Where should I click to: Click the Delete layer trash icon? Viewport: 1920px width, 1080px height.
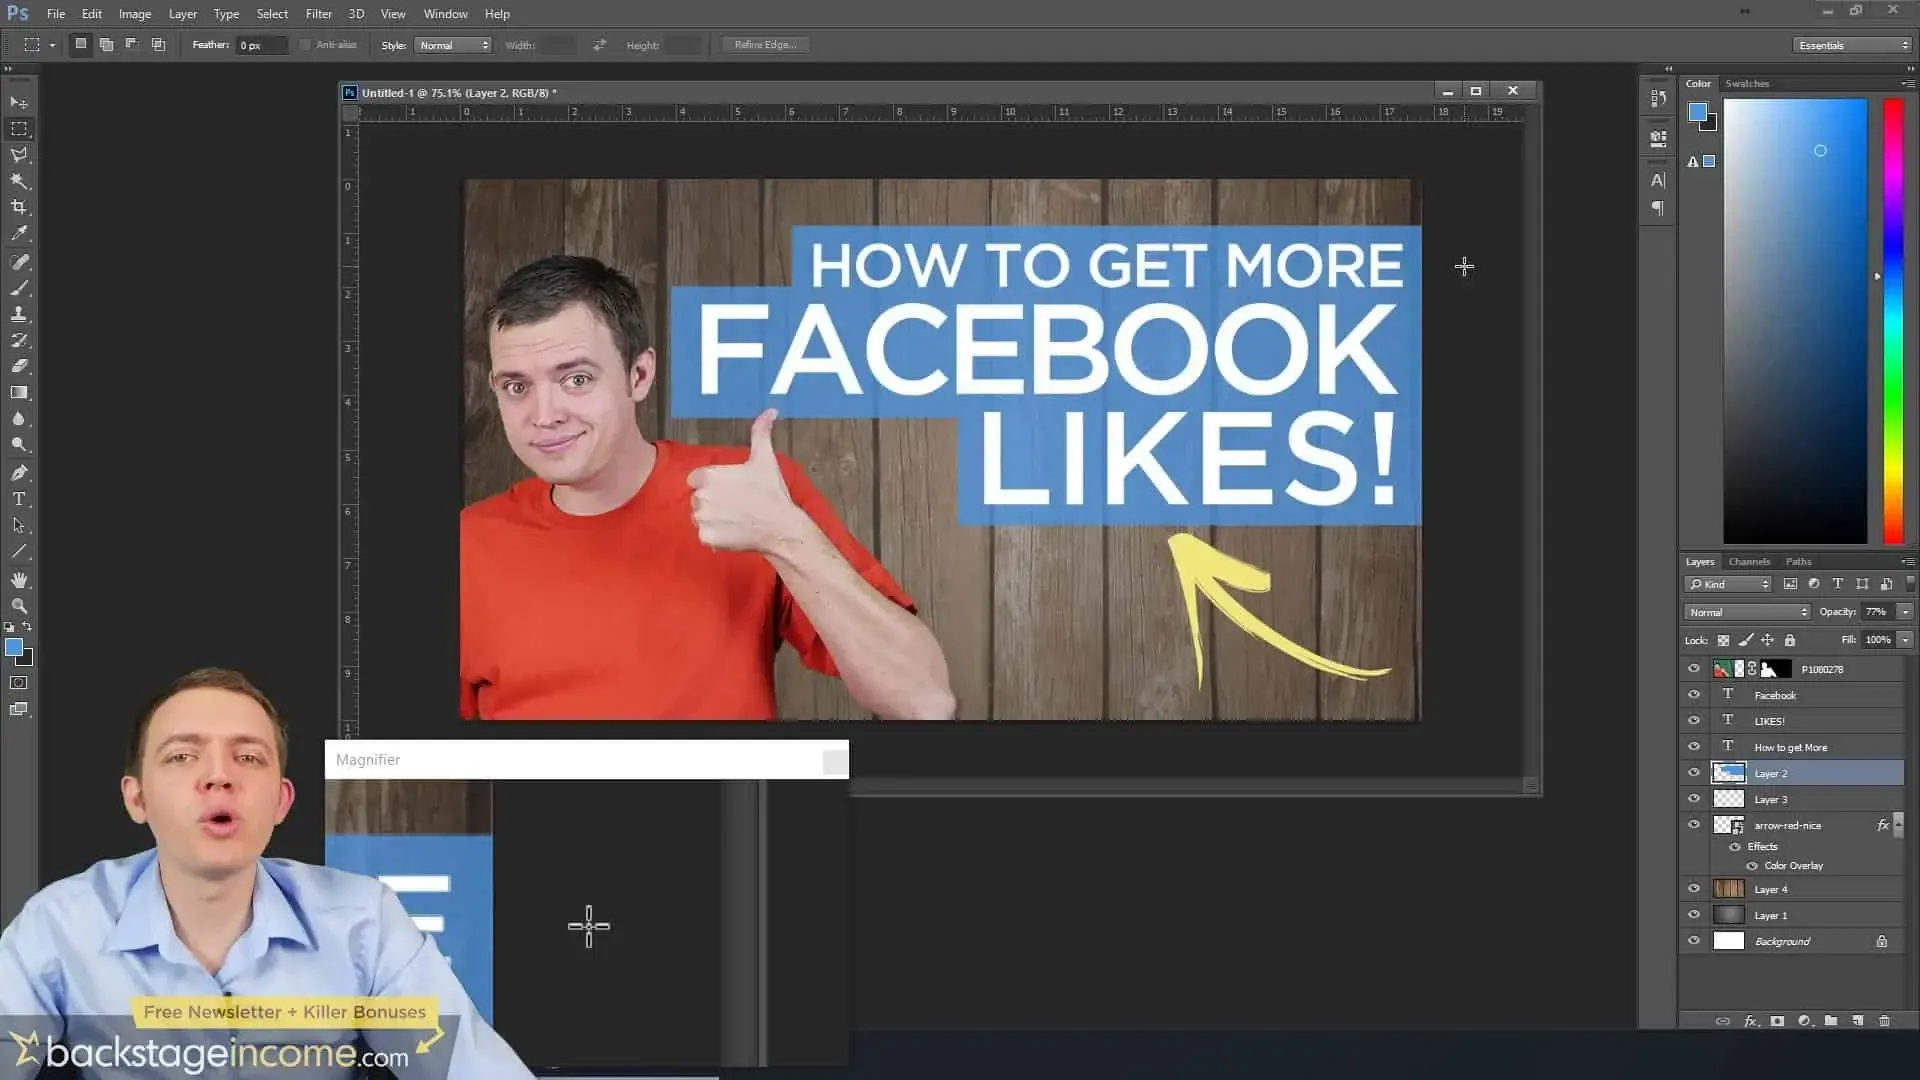click(x=1886, y=1021)
